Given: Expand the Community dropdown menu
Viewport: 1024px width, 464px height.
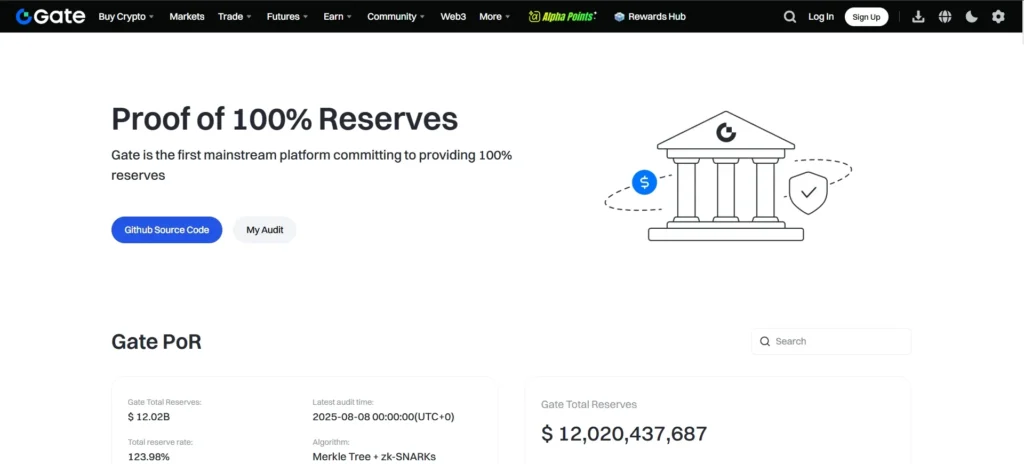Looking at the screenshot, I should pos(396,16).
